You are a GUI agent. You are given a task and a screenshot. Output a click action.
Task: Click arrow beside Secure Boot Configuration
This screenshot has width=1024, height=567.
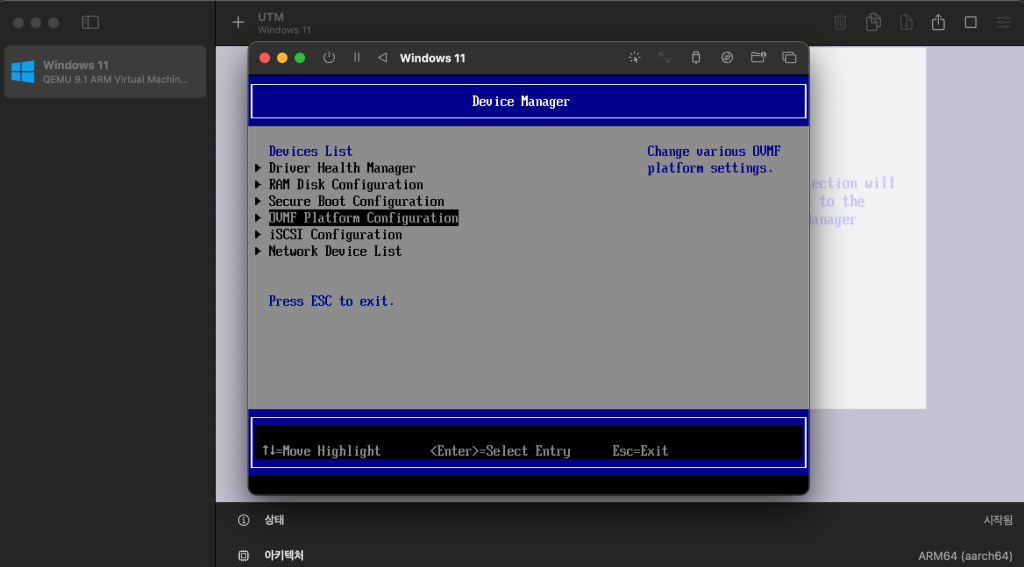point(259,201)
